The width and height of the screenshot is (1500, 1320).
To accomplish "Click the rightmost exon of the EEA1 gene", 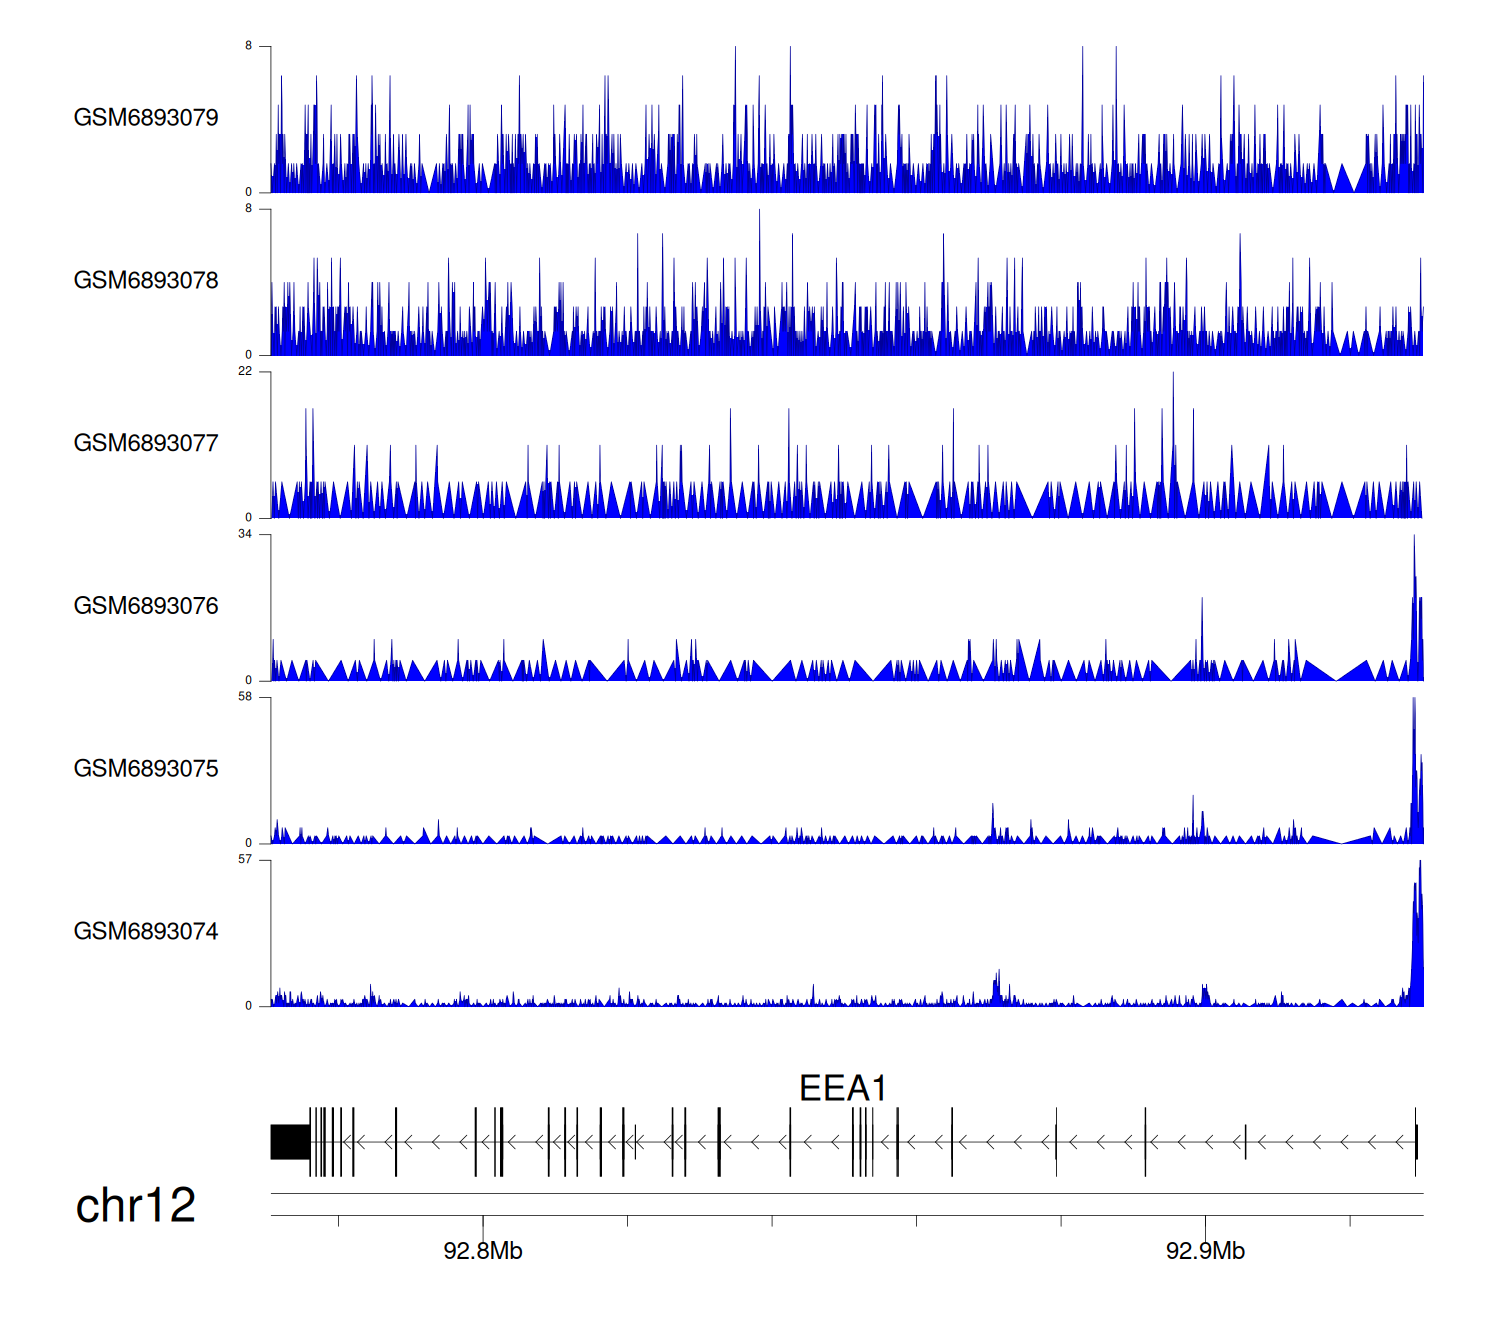I will 1416,1142.
